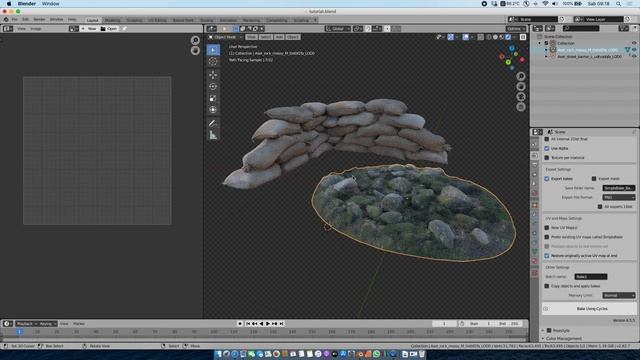The height and width of the screenshot is (360, 640).
Task: Collapse the Collection in the outliner
Action: tap(540, 43)
